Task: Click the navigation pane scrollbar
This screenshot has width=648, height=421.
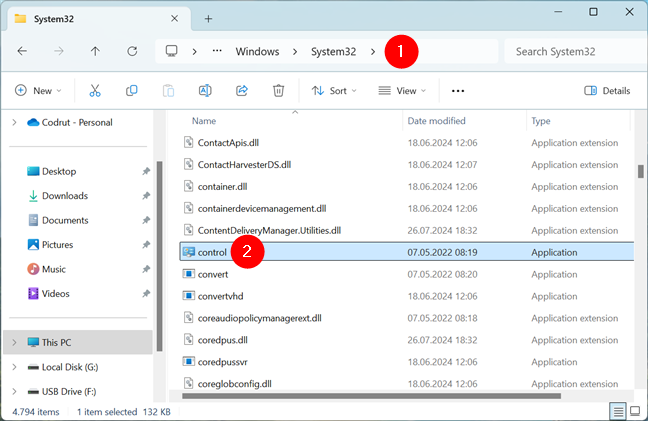Action: (160, 256)
